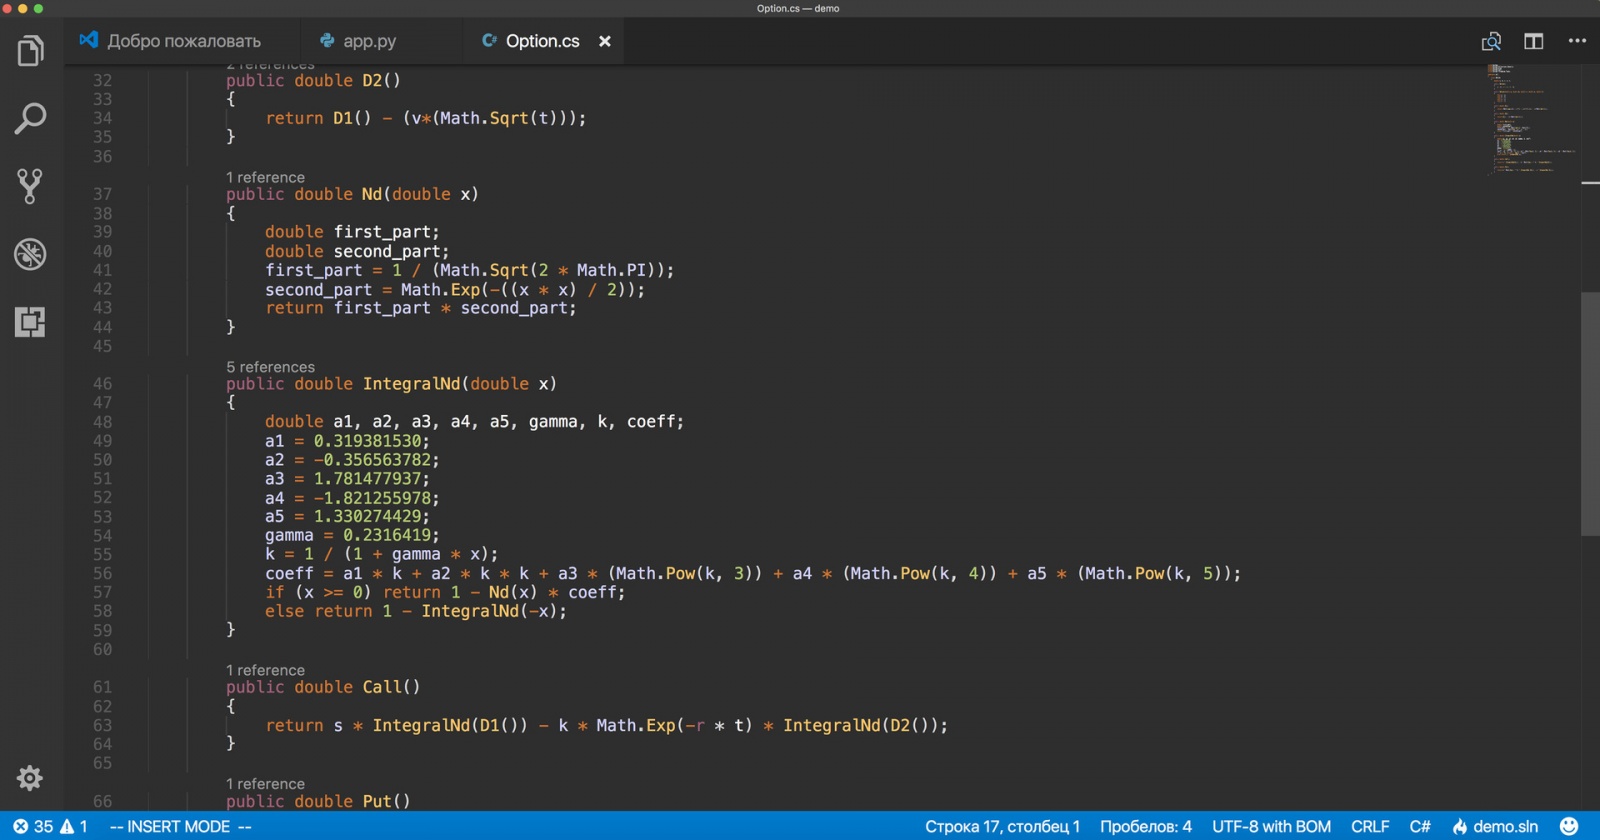The image size is (1600, 840).
Task: Close the Option.cs tab
Action: [x=605, y=41]
